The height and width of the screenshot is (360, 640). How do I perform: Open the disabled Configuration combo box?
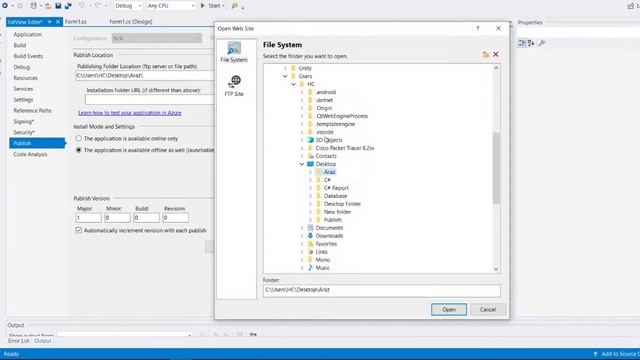click(157, 38)
